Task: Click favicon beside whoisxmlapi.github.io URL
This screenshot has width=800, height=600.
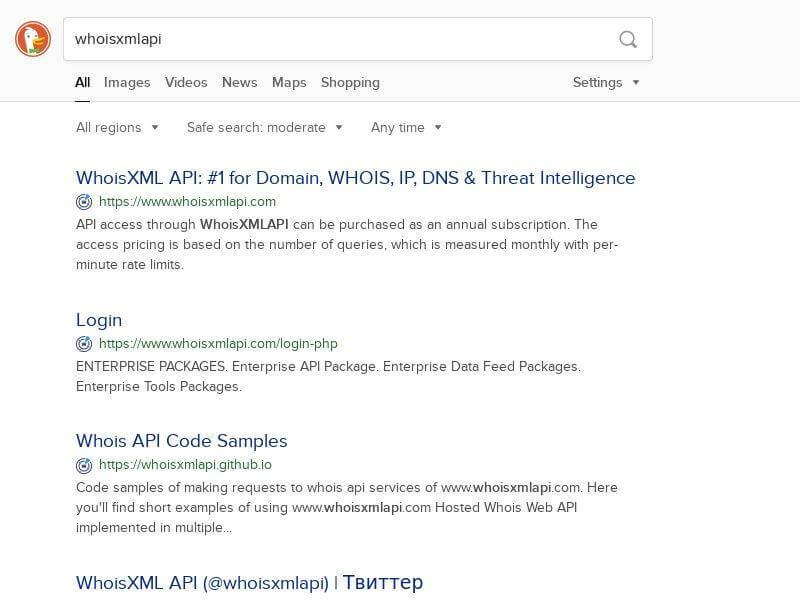Action: [x=84, y=465]
